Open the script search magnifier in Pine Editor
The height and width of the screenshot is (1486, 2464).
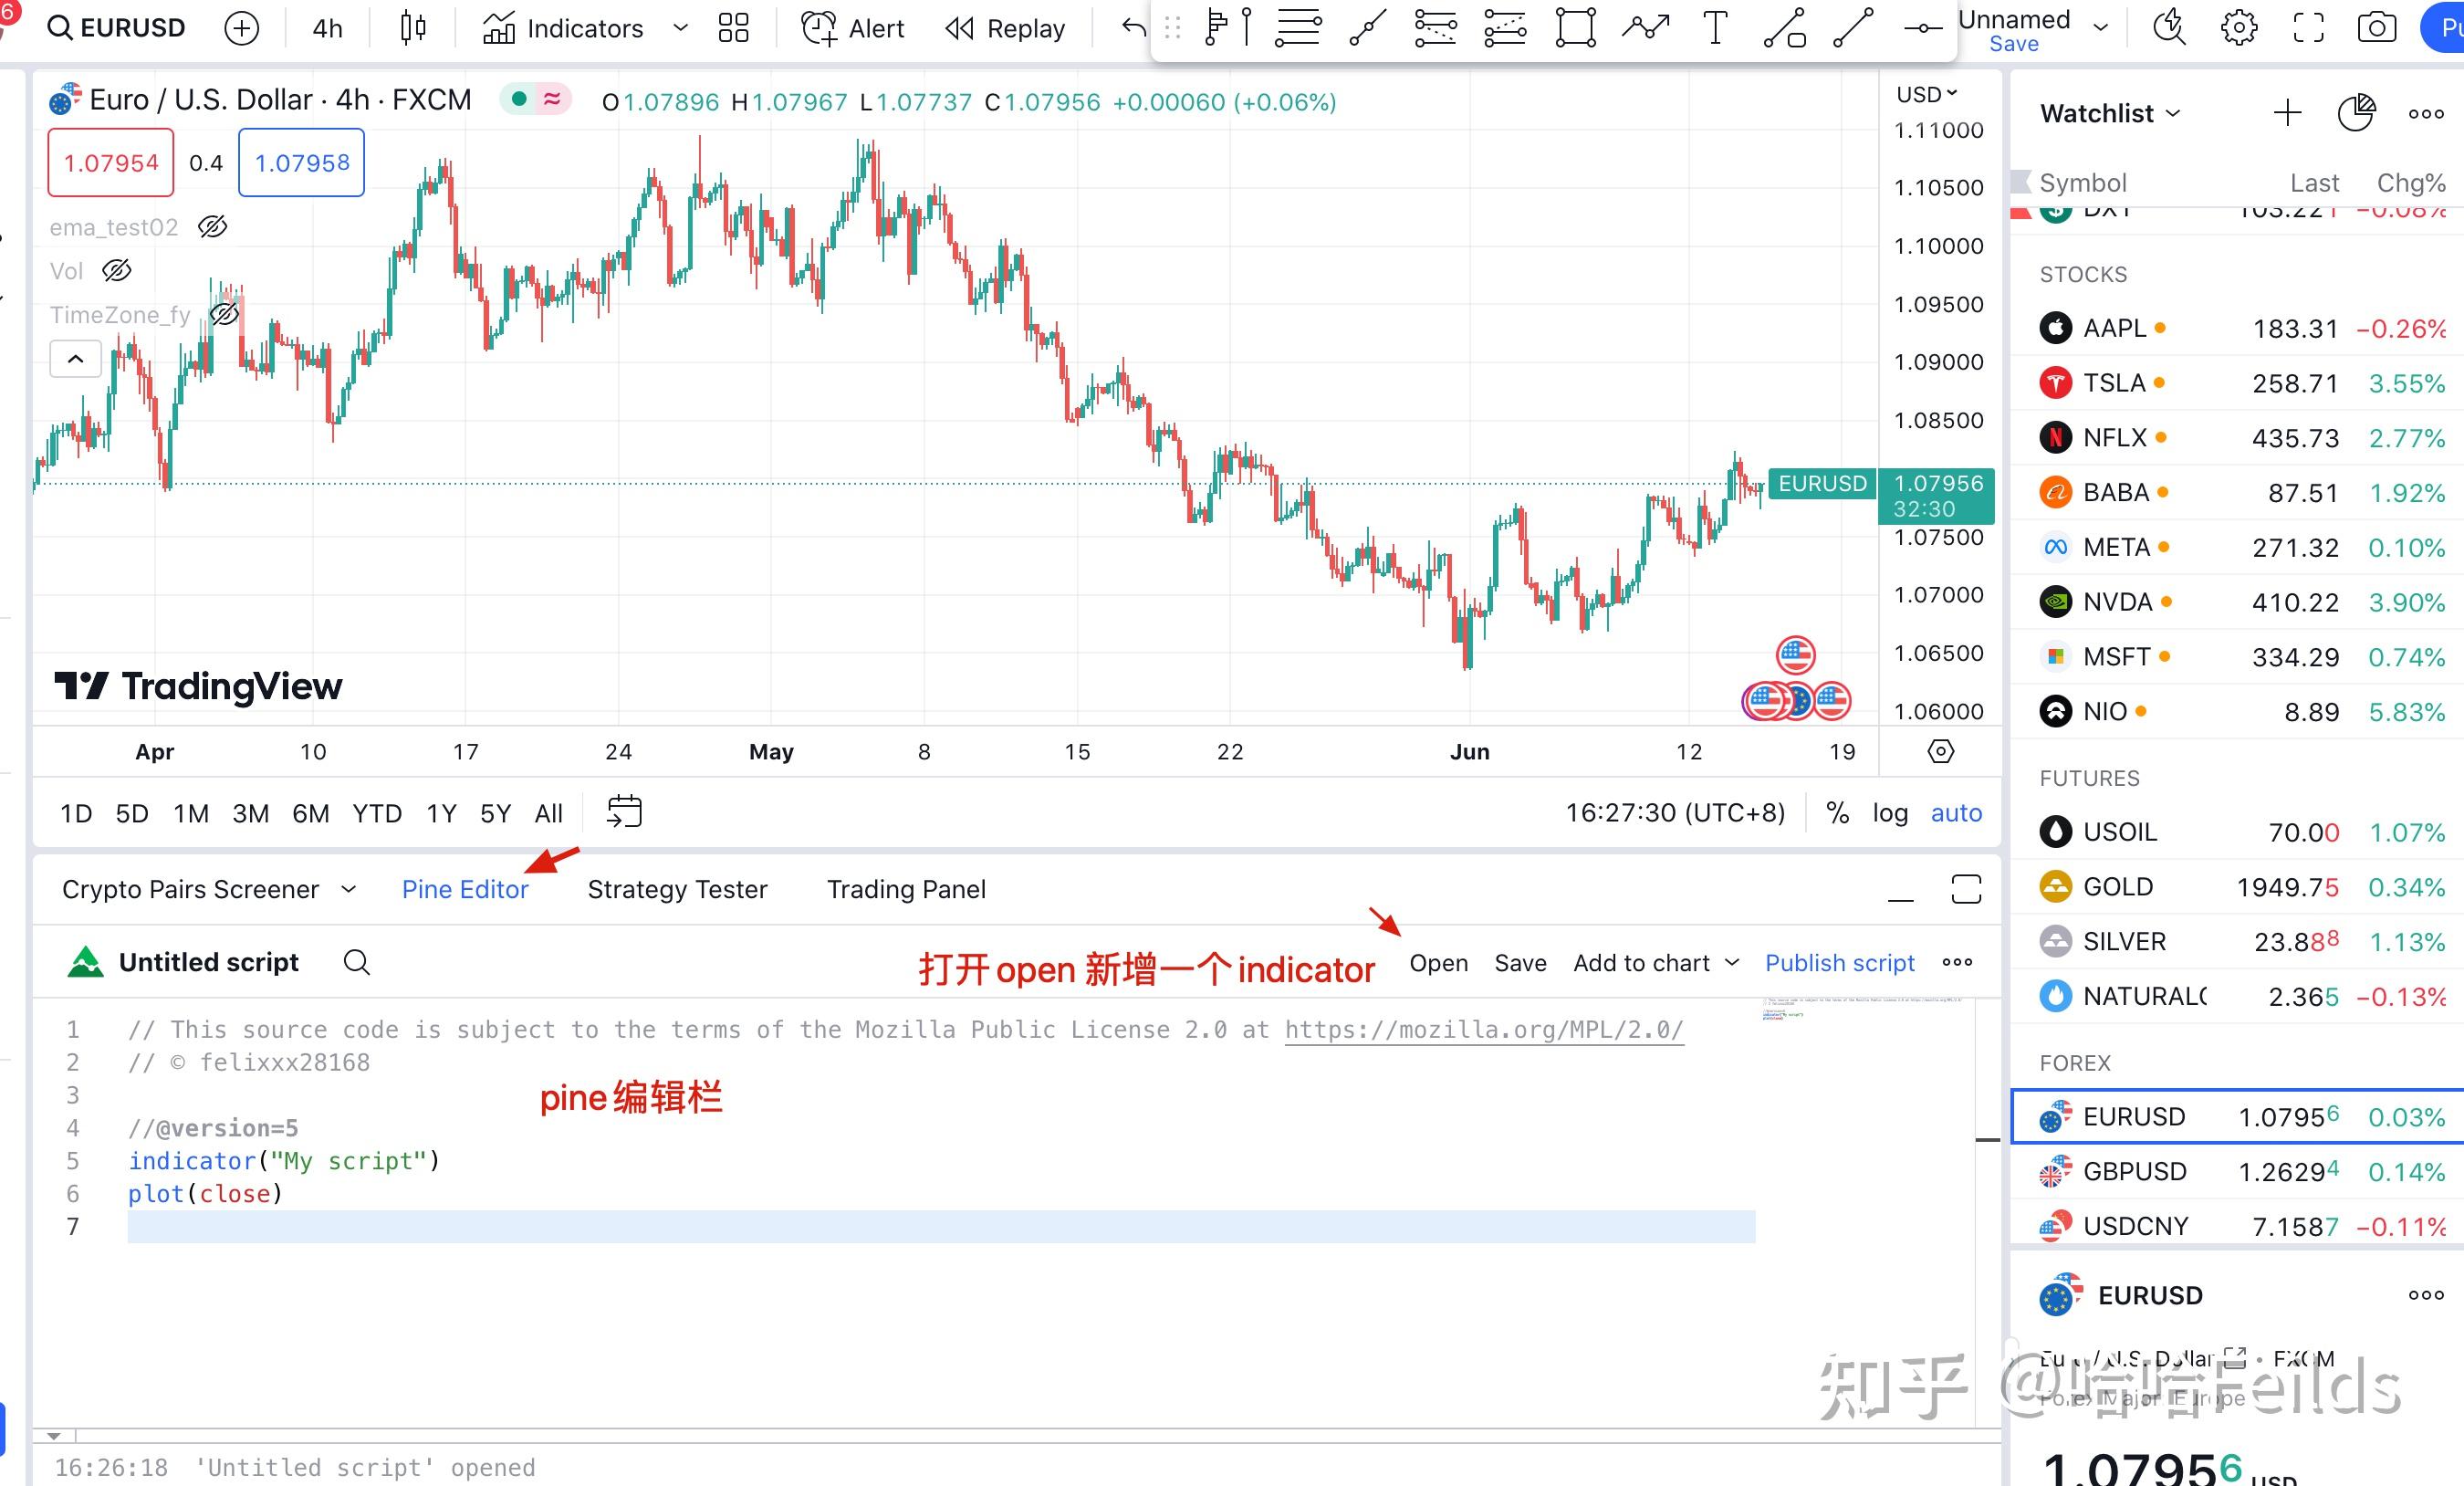pos(356,962)
